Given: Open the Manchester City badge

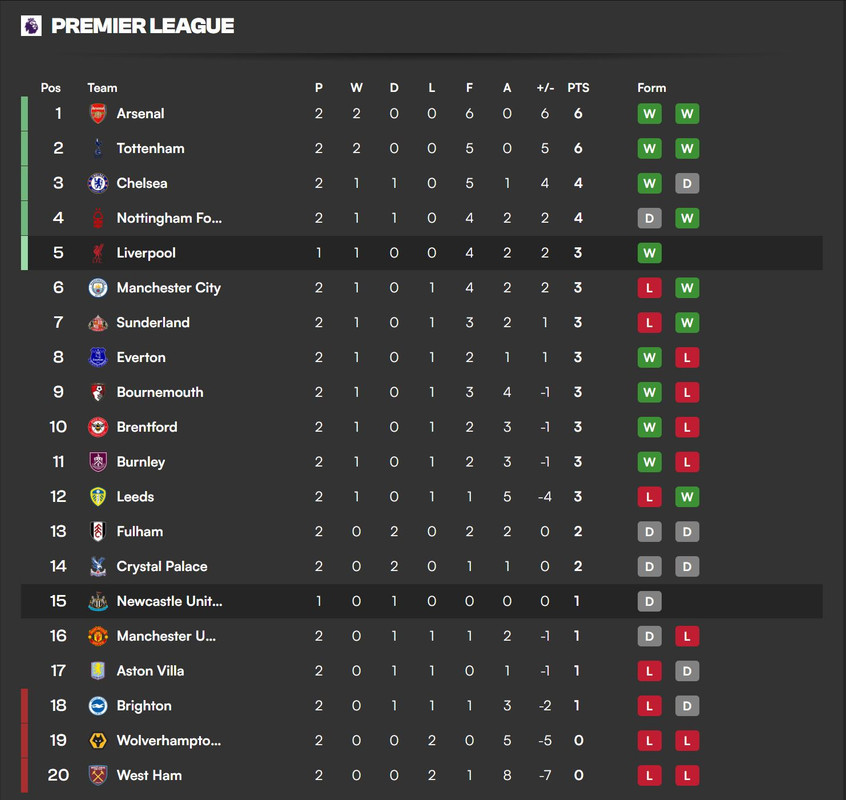Looking at the screenshot, I should pos(98,288).
